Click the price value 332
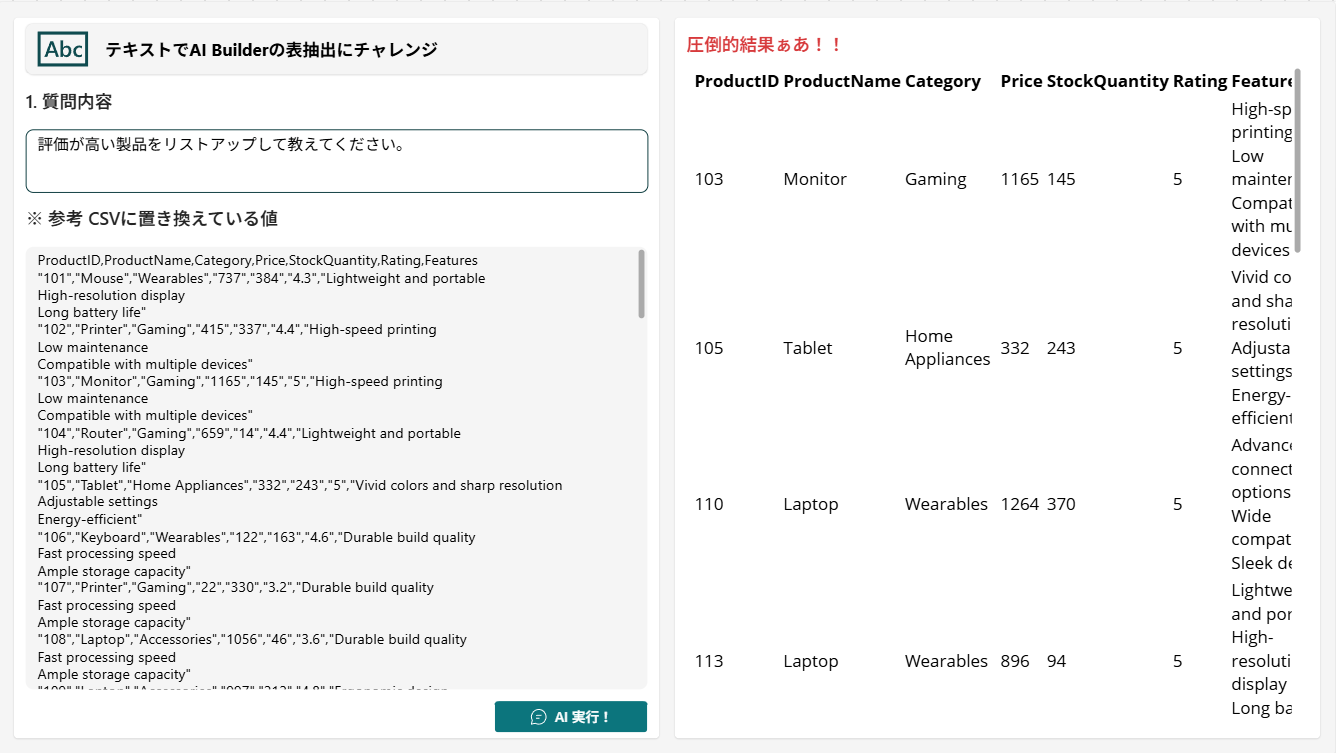1336x753 pixels. [1015, 348]
